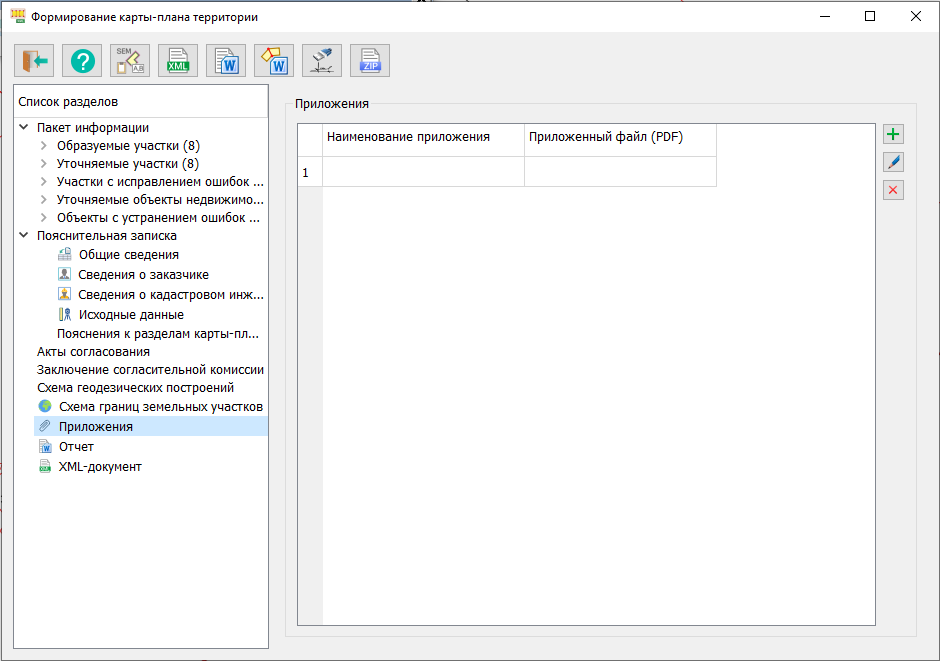
Task: Click the Word document with polygon icon
Action: 274,61
